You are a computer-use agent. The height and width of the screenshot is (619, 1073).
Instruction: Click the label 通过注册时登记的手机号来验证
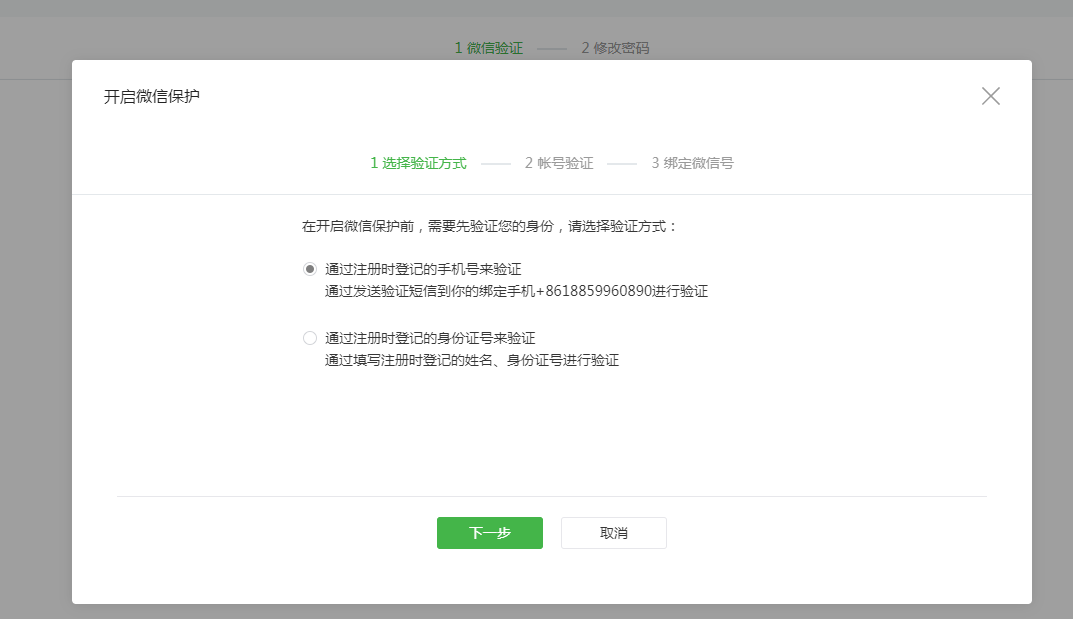coord(423,269)
